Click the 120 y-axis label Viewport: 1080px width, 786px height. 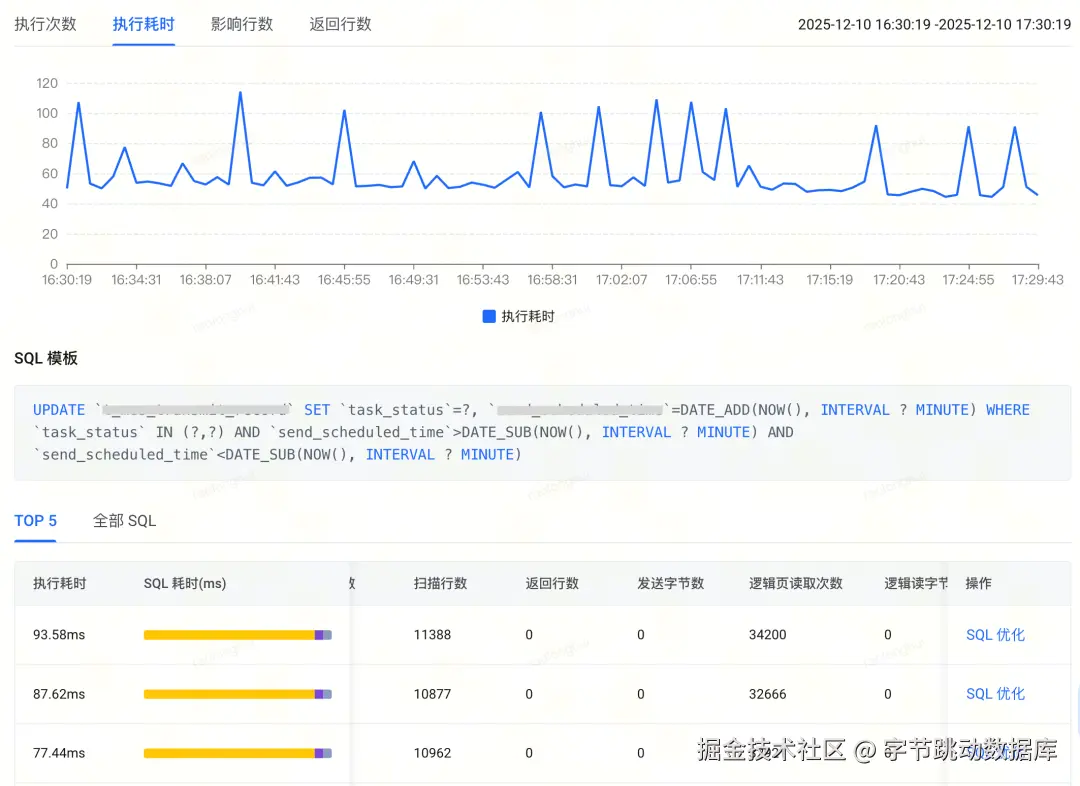47,83
